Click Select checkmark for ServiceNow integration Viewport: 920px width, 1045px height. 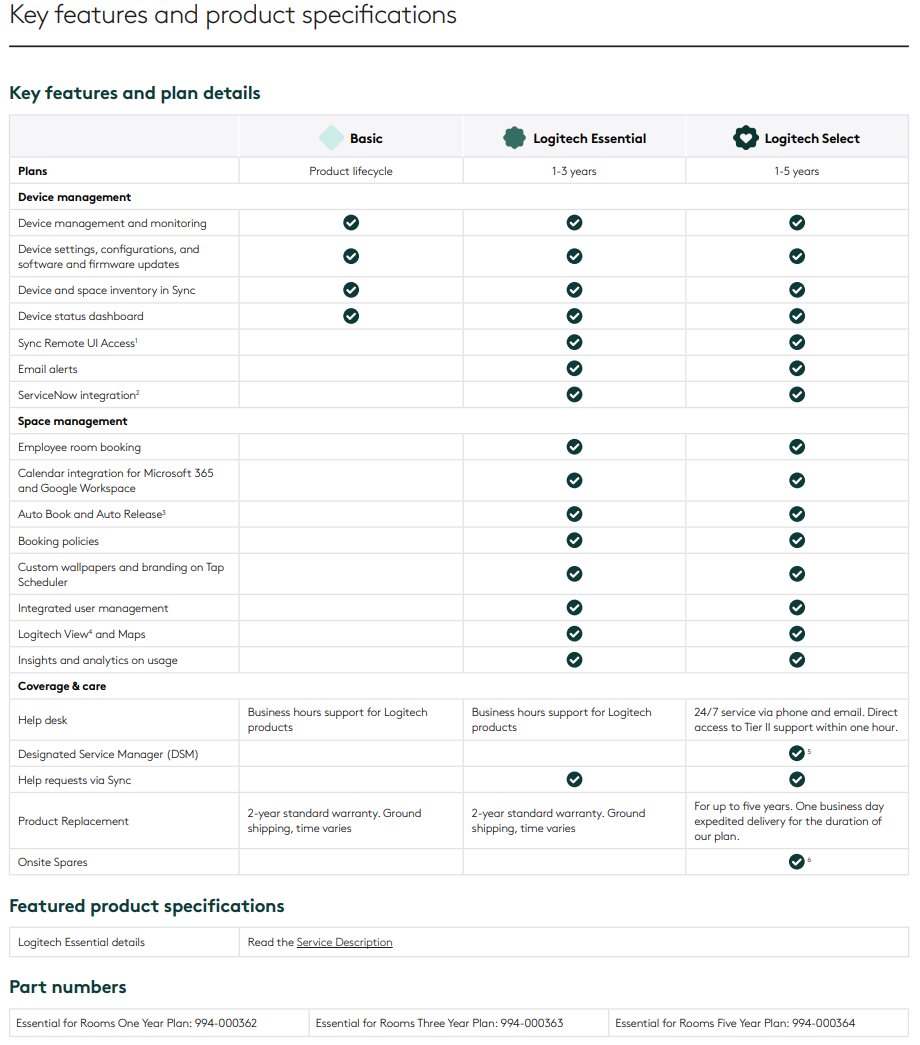[797, 394]
